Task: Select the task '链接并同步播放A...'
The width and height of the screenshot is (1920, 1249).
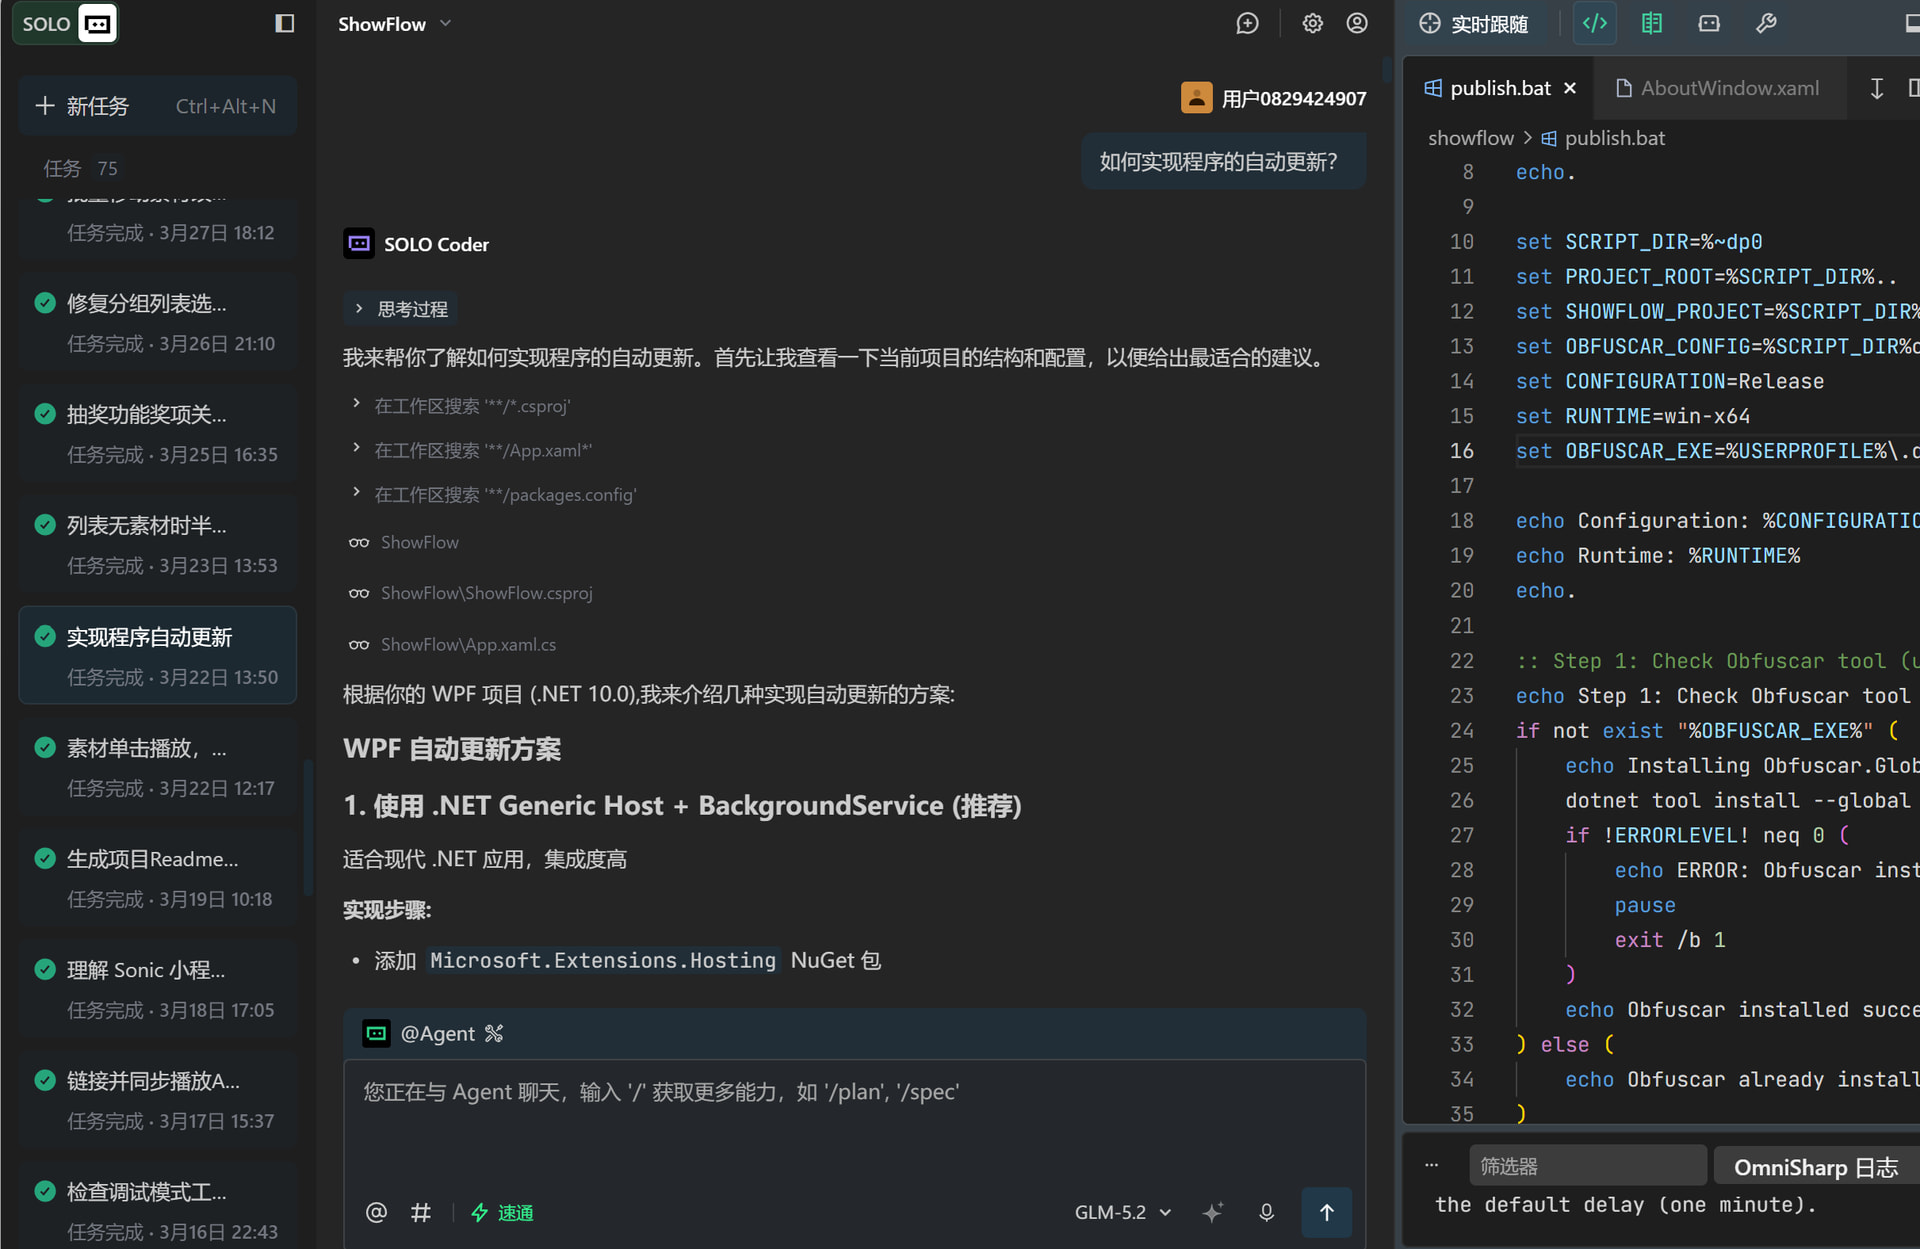Action: tap(157, 1099)
